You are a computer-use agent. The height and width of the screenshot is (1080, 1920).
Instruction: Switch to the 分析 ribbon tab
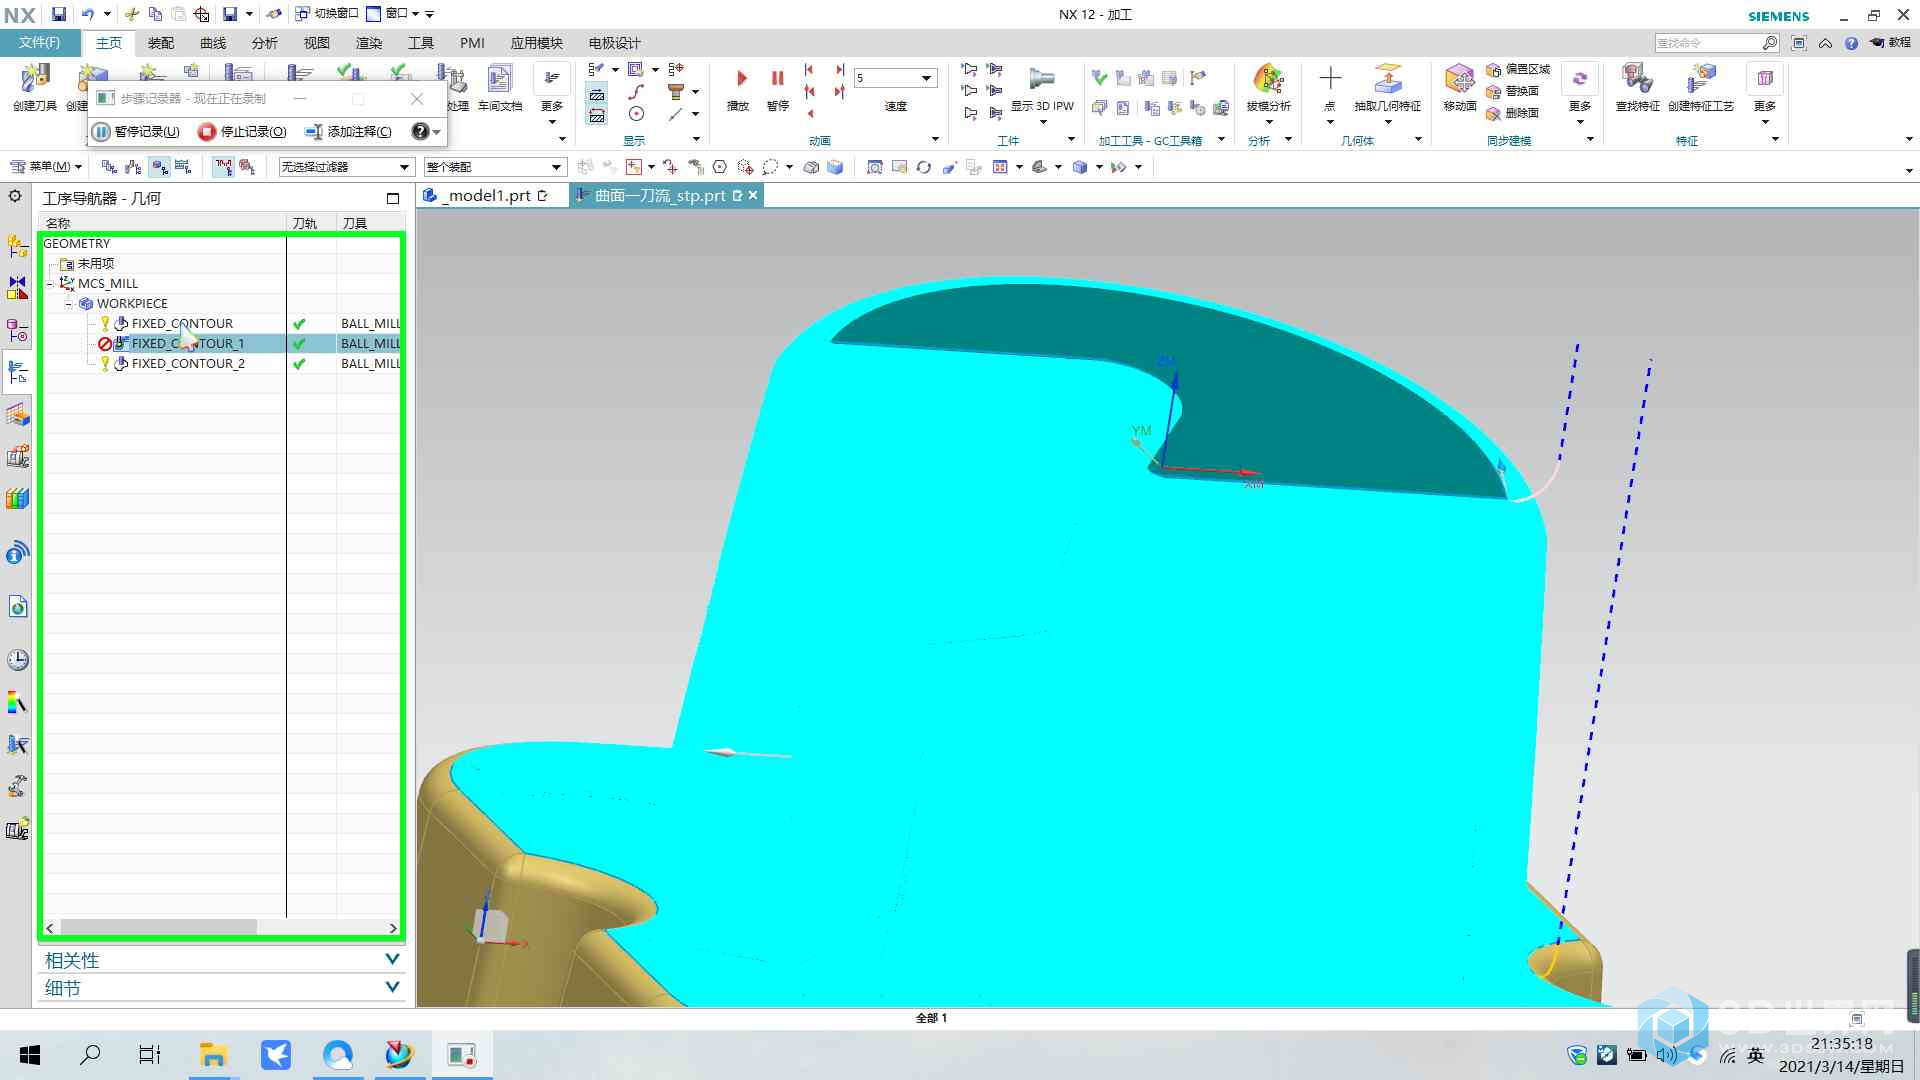tap(265, 43)
